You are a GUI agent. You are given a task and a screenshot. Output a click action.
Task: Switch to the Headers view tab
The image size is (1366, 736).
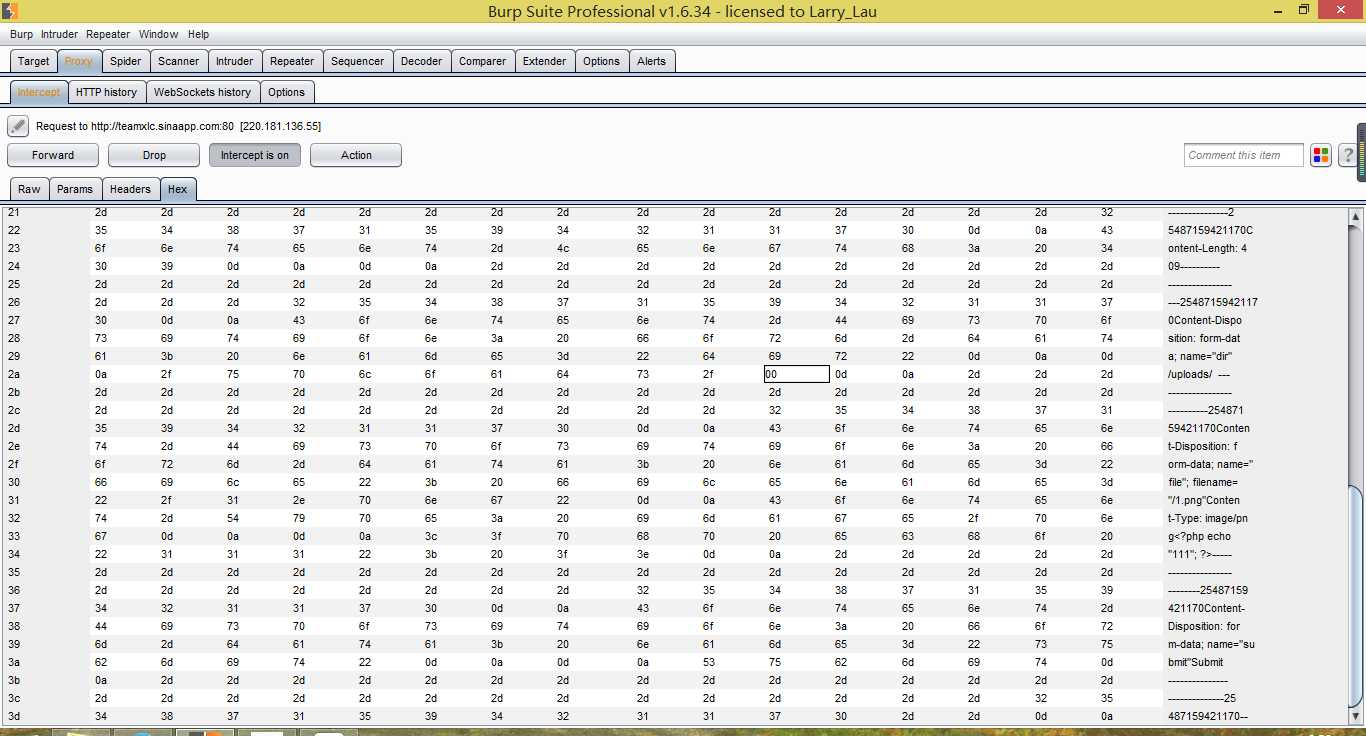pos(130,189)
